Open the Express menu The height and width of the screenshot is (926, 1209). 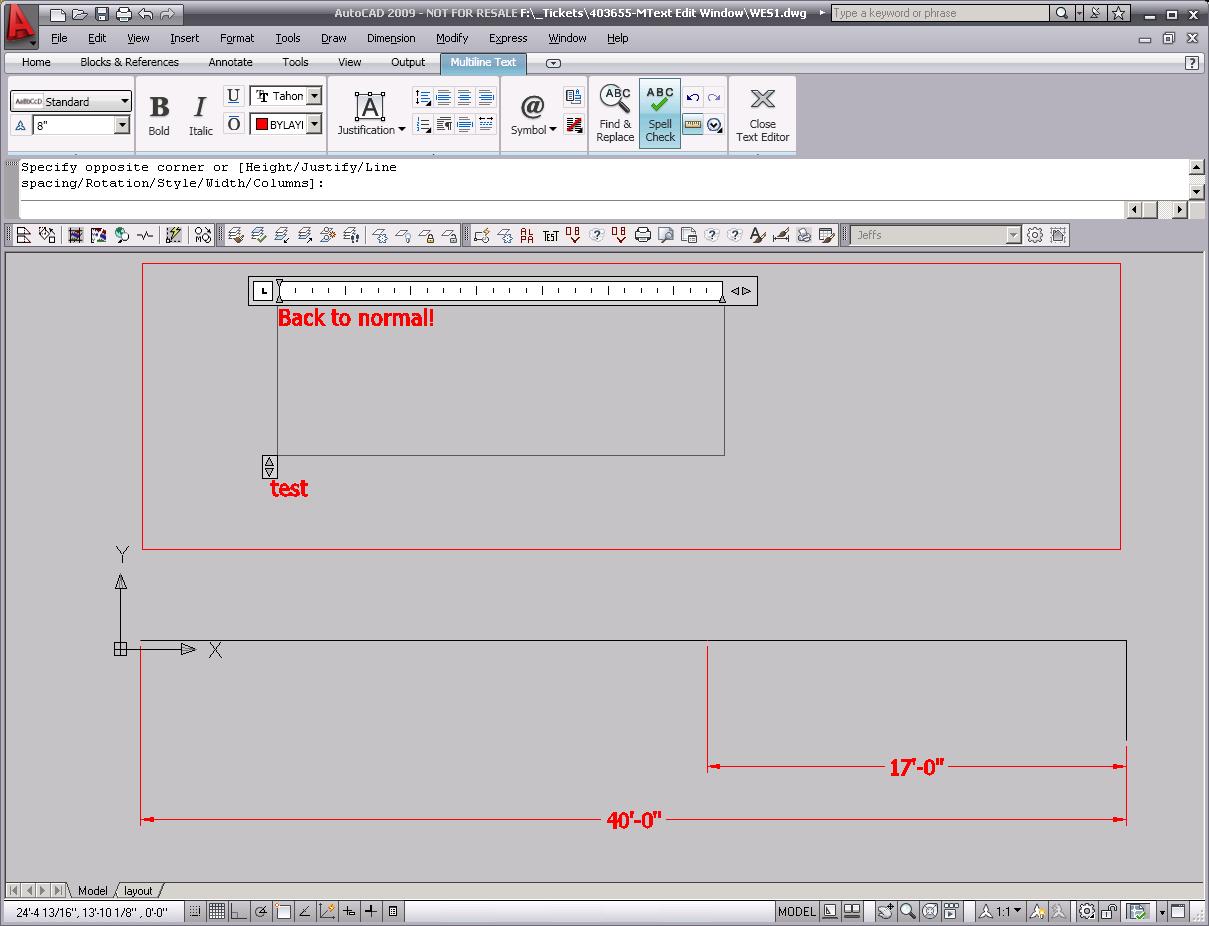pos(508,38)
